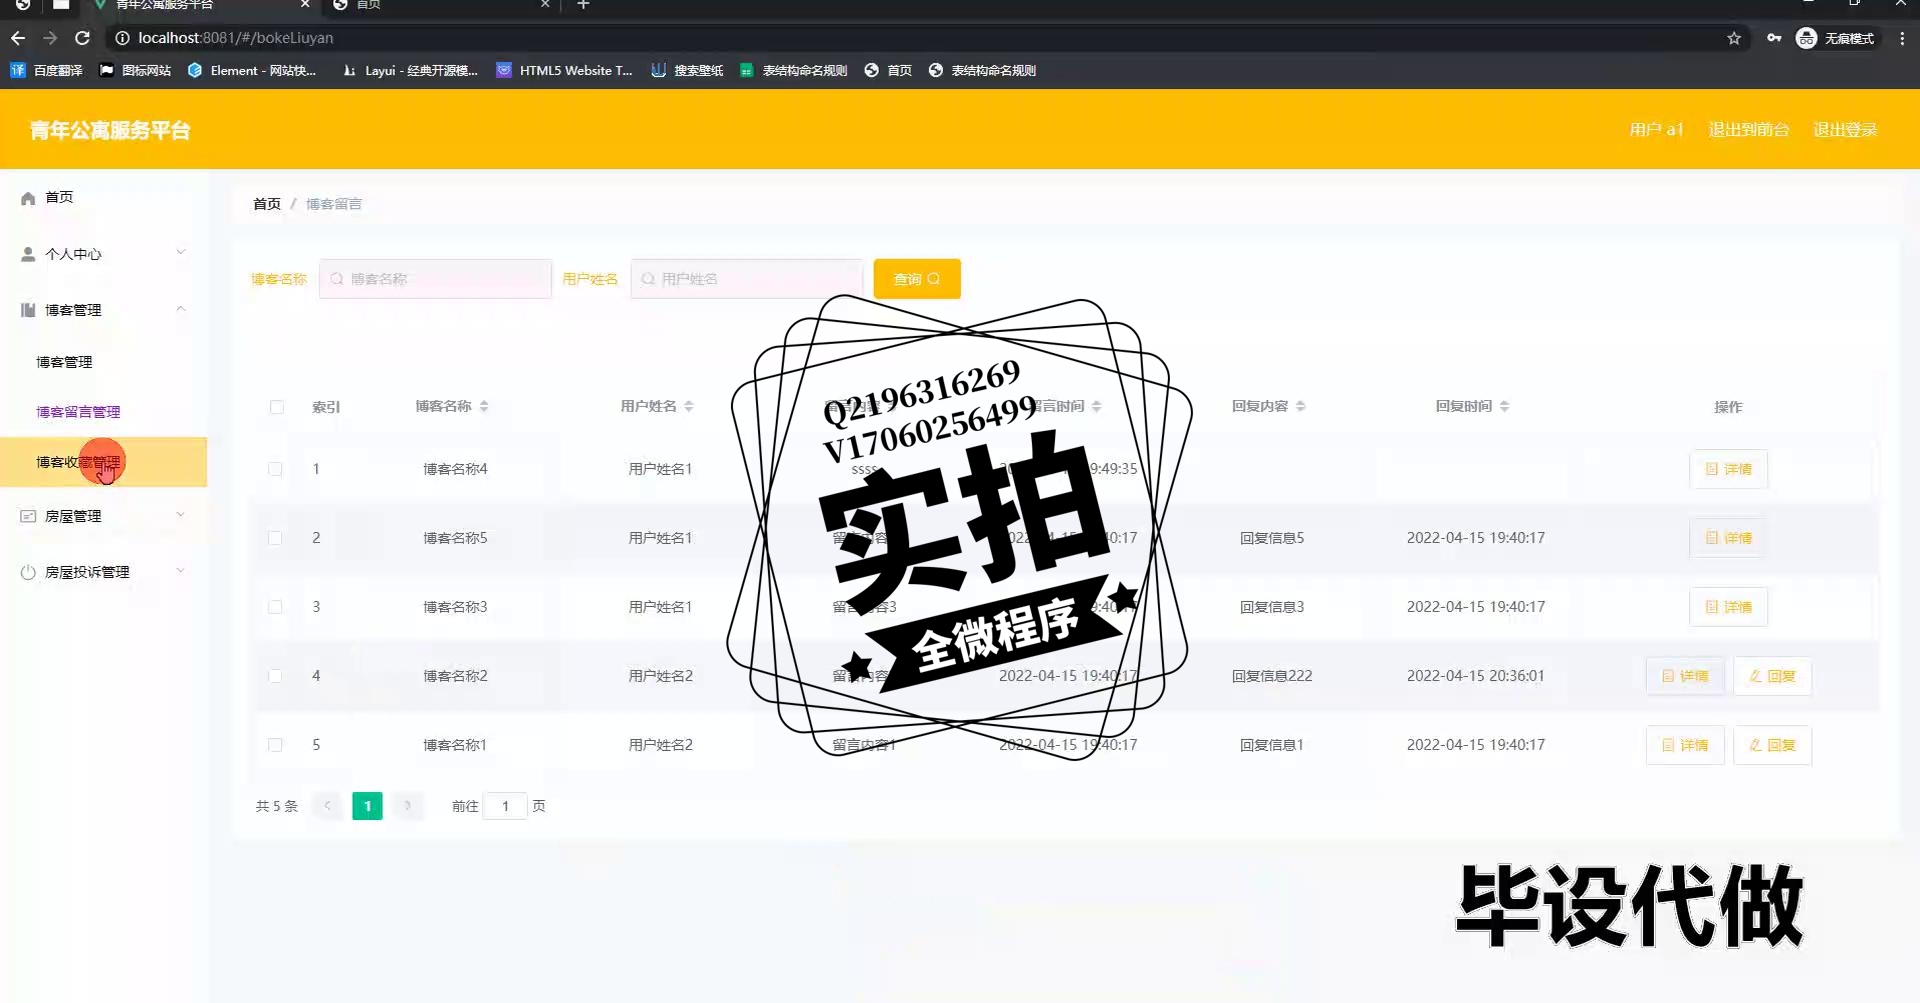Screen dimensions: 1920x1003
Task: Click 用户 a1 in the header
Action: 1656,130
